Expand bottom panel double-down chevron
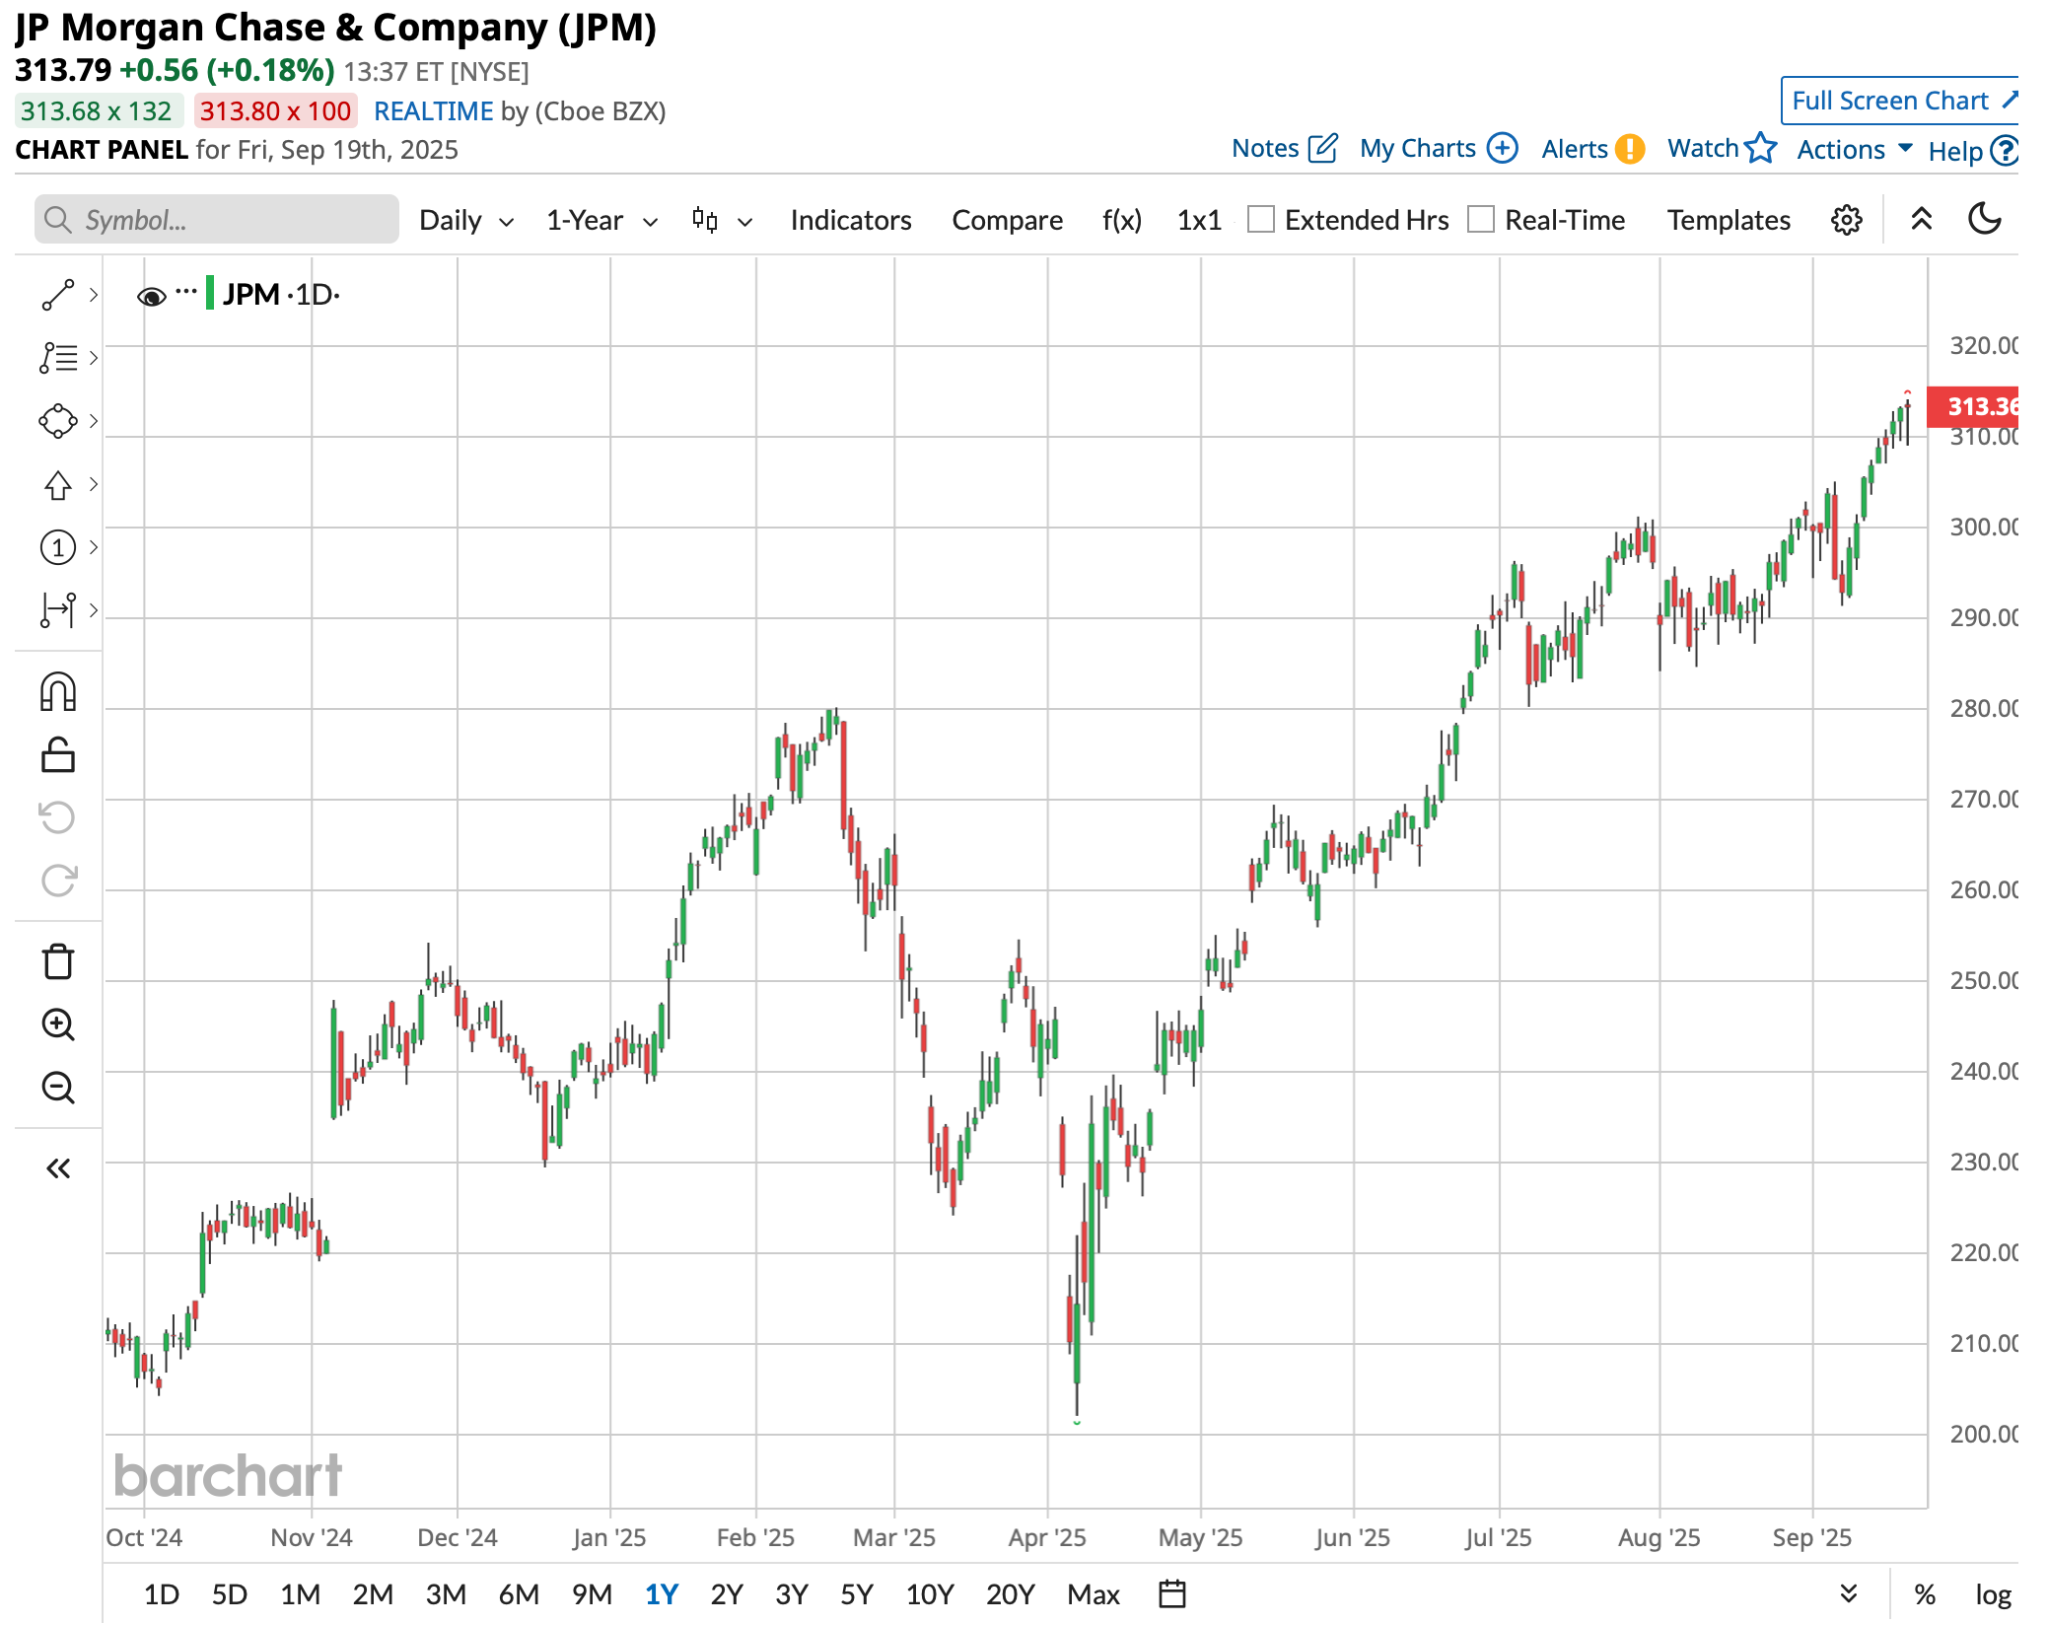This screenshot has height=1641, width=2048. click(x=1849, y=1594)
